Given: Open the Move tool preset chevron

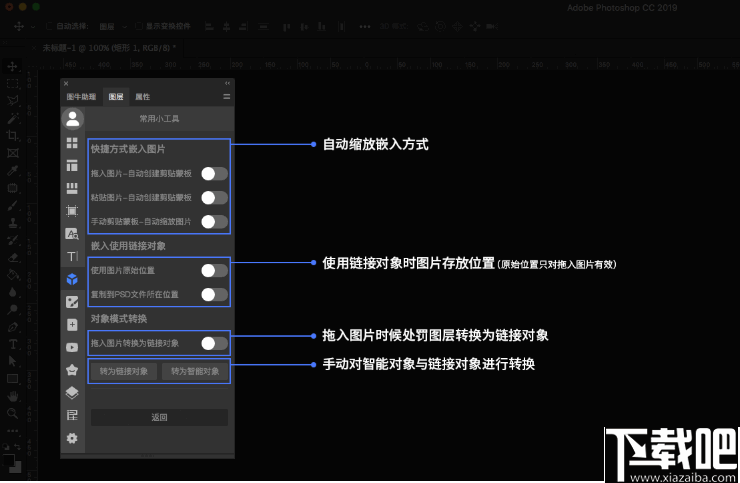Looking at the screenshot, I should [33, 27].
